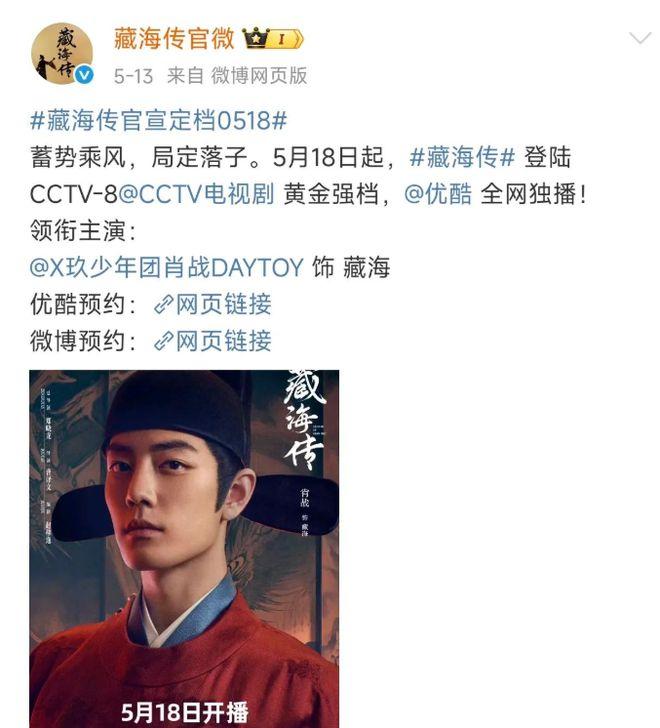
Task: Click the 微博网页版 source text
Action: (259, 76)
